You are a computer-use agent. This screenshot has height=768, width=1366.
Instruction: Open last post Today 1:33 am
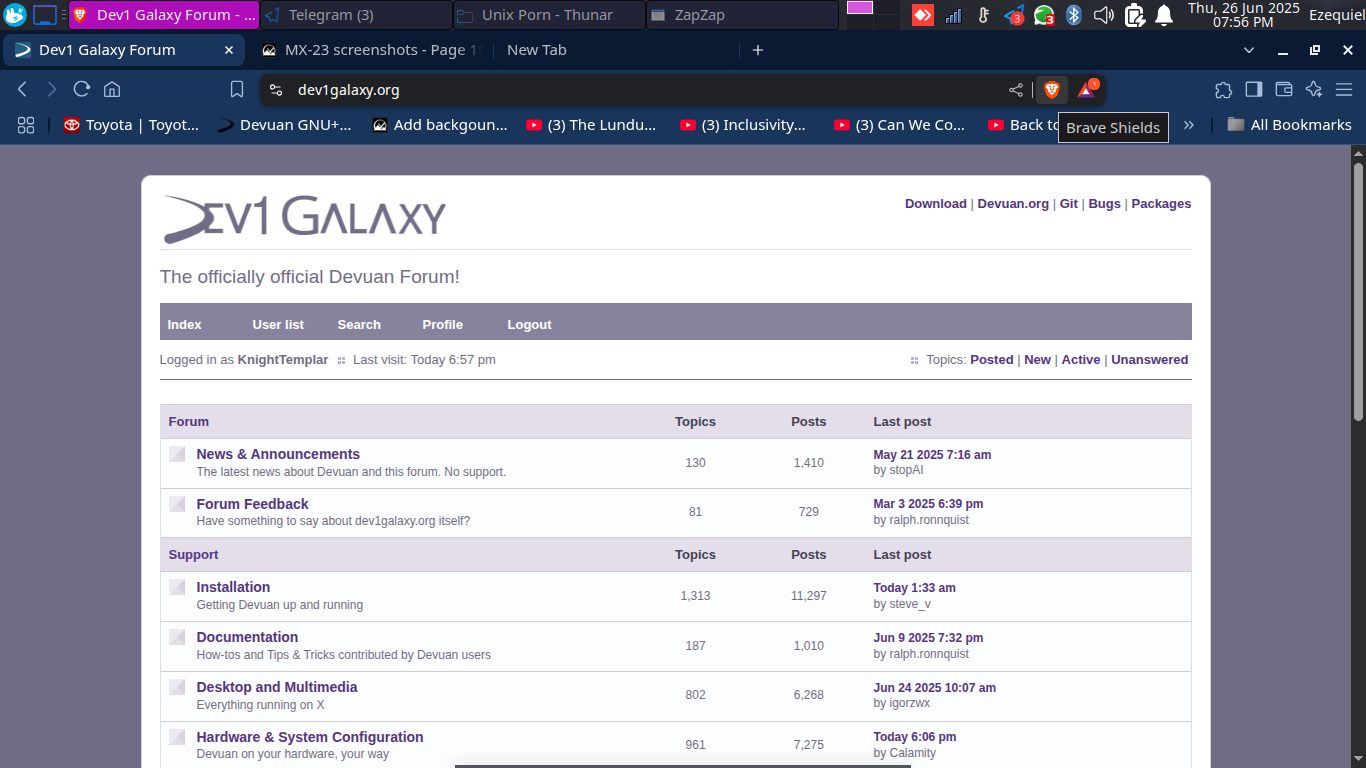pyautogui.click(x=915, y=588)
